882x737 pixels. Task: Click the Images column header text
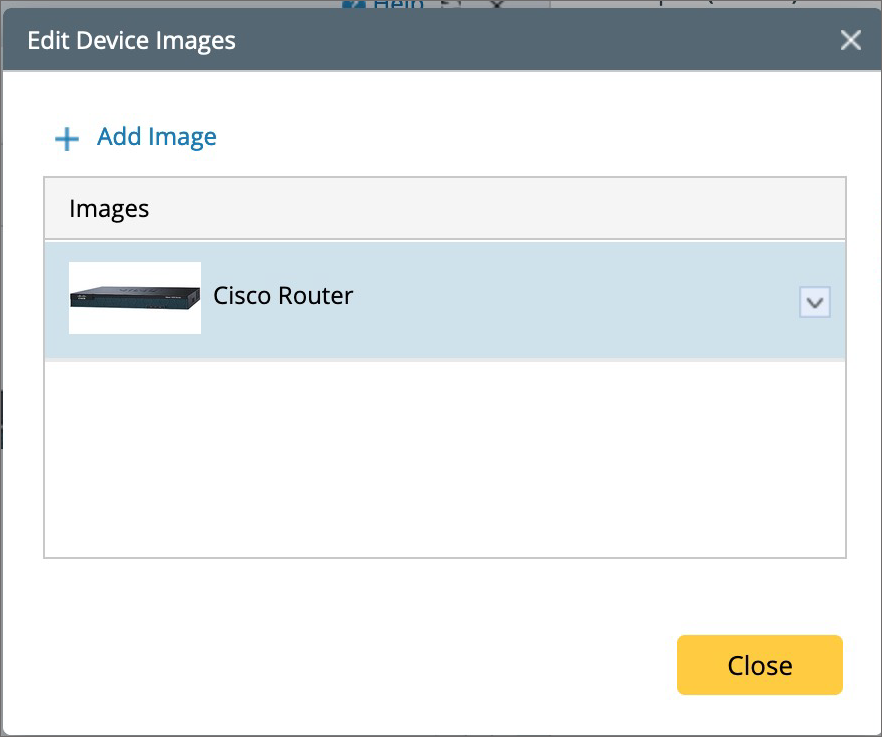point(109,209)
